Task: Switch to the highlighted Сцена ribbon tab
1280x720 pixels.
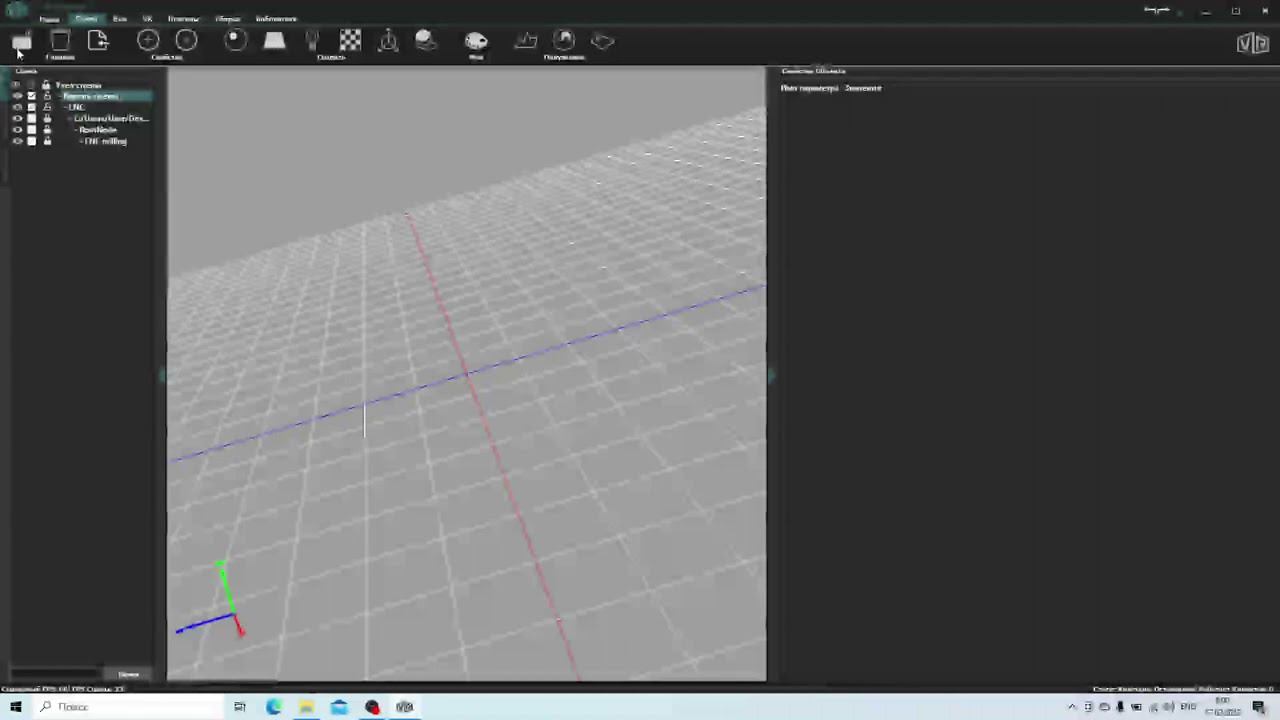Action: [x=86, y=19]
